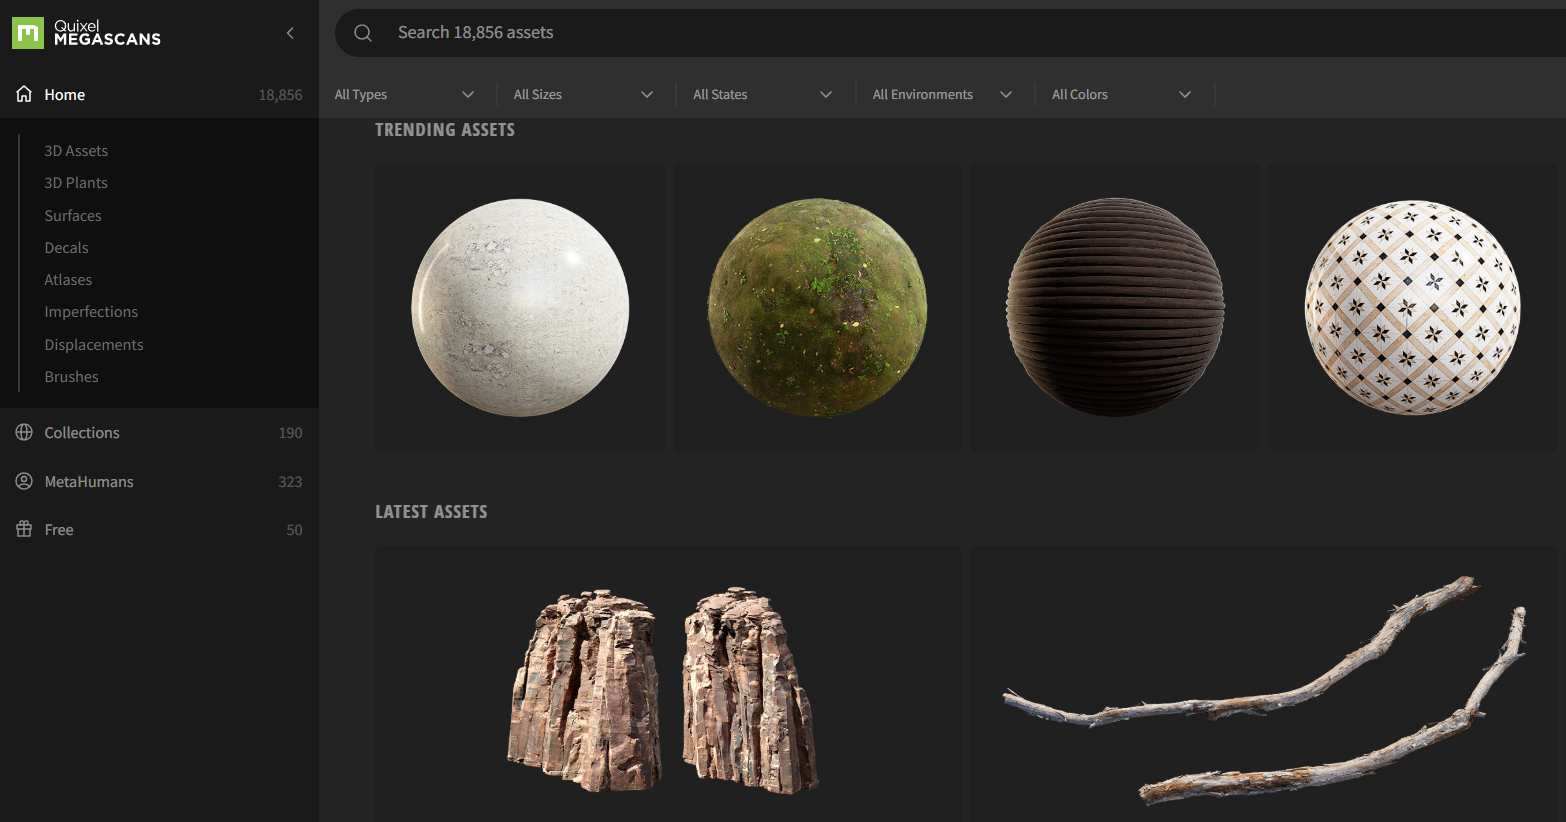Focus the Search 18,856 assets field

[900, 33]
